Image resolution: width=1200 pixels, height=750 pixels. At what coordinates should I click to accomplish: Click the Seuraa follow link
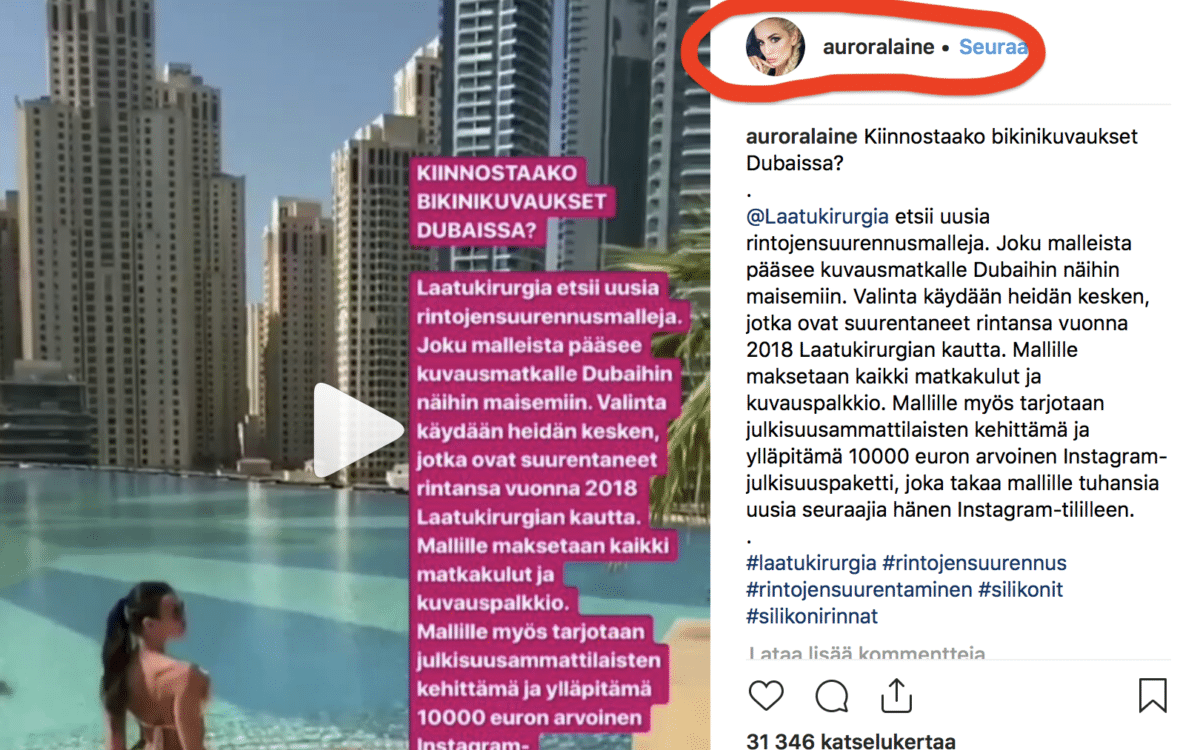992,47
